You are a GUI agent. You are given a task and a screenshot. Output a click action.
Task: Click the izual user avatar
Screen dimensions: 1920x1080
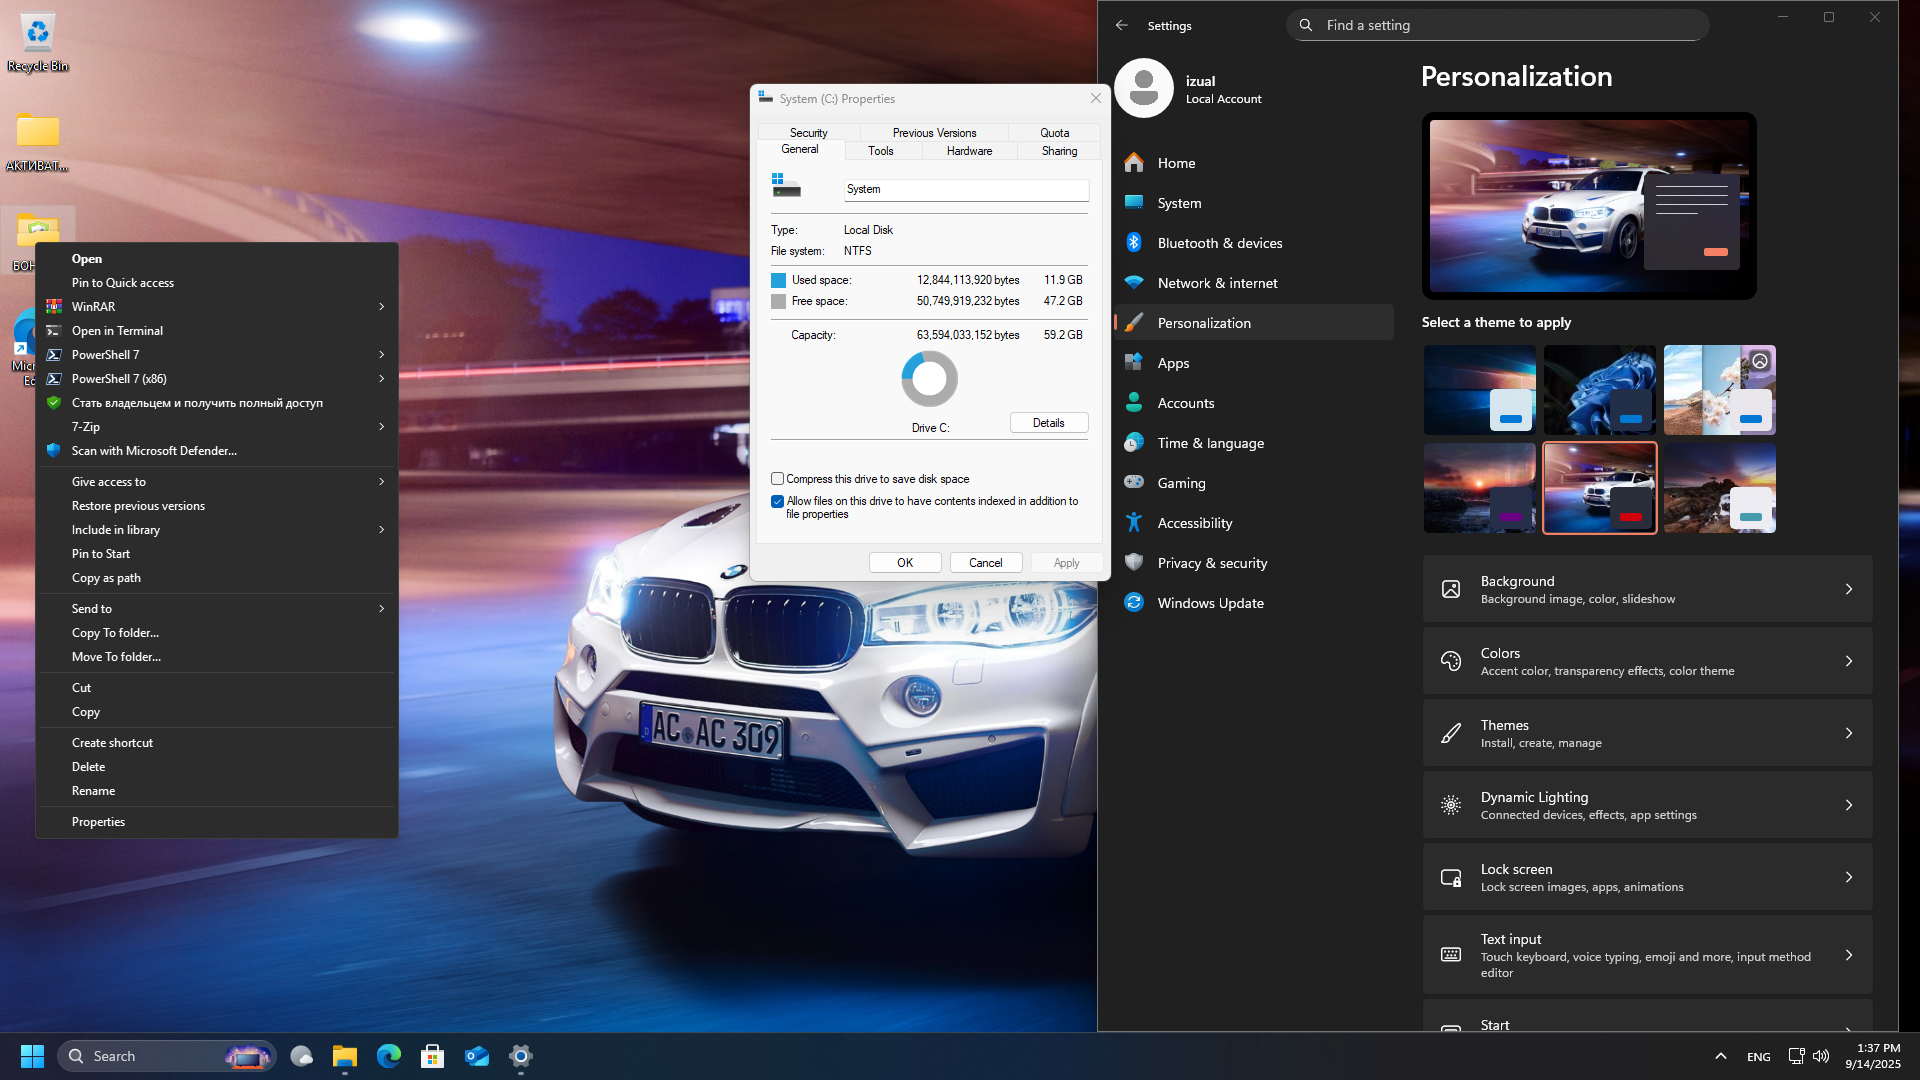pyautogui.click(x=1144, y=88)
